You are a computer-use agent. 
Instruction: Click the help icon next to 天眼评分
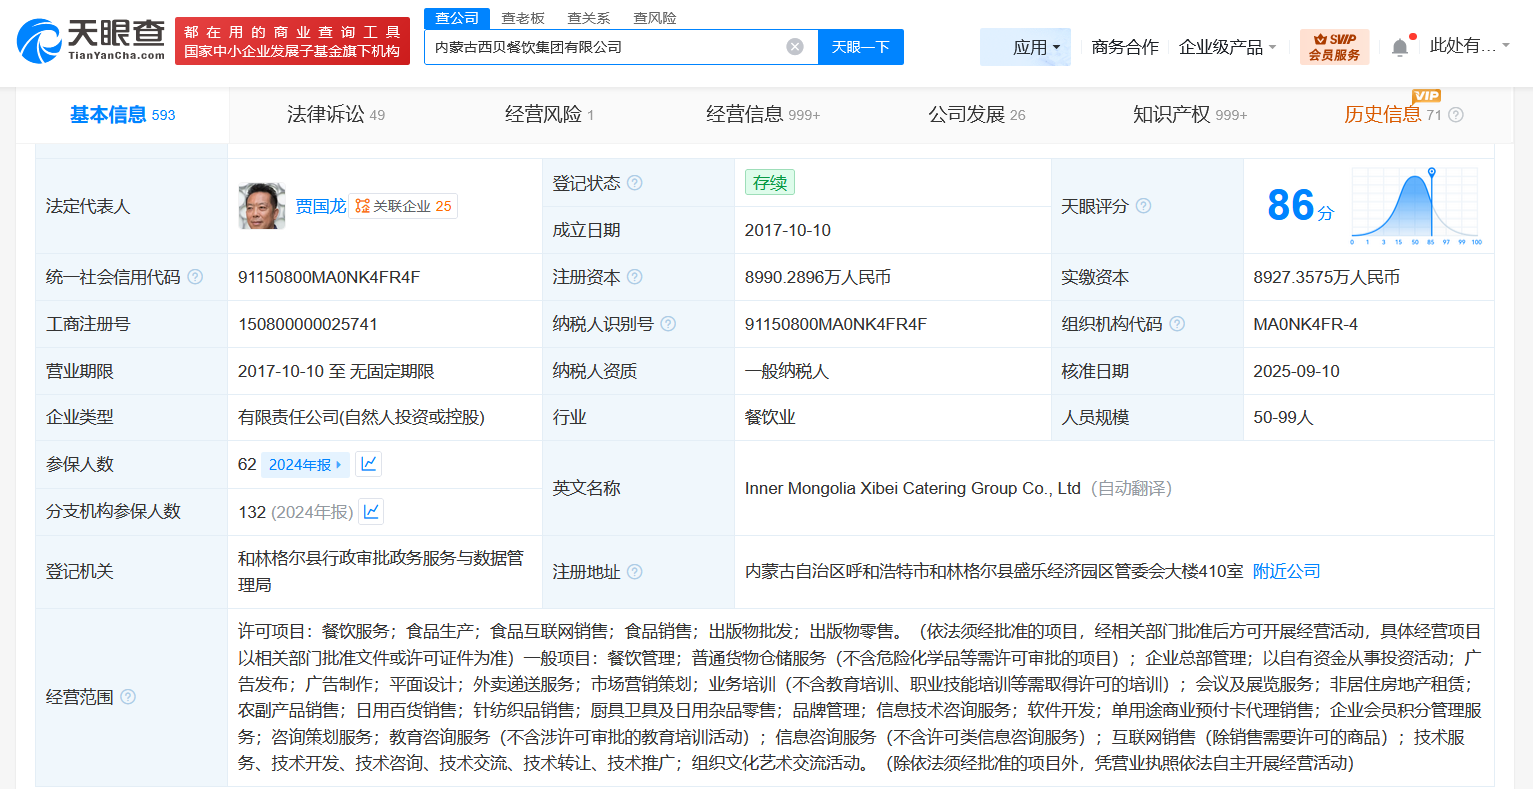1145,206
